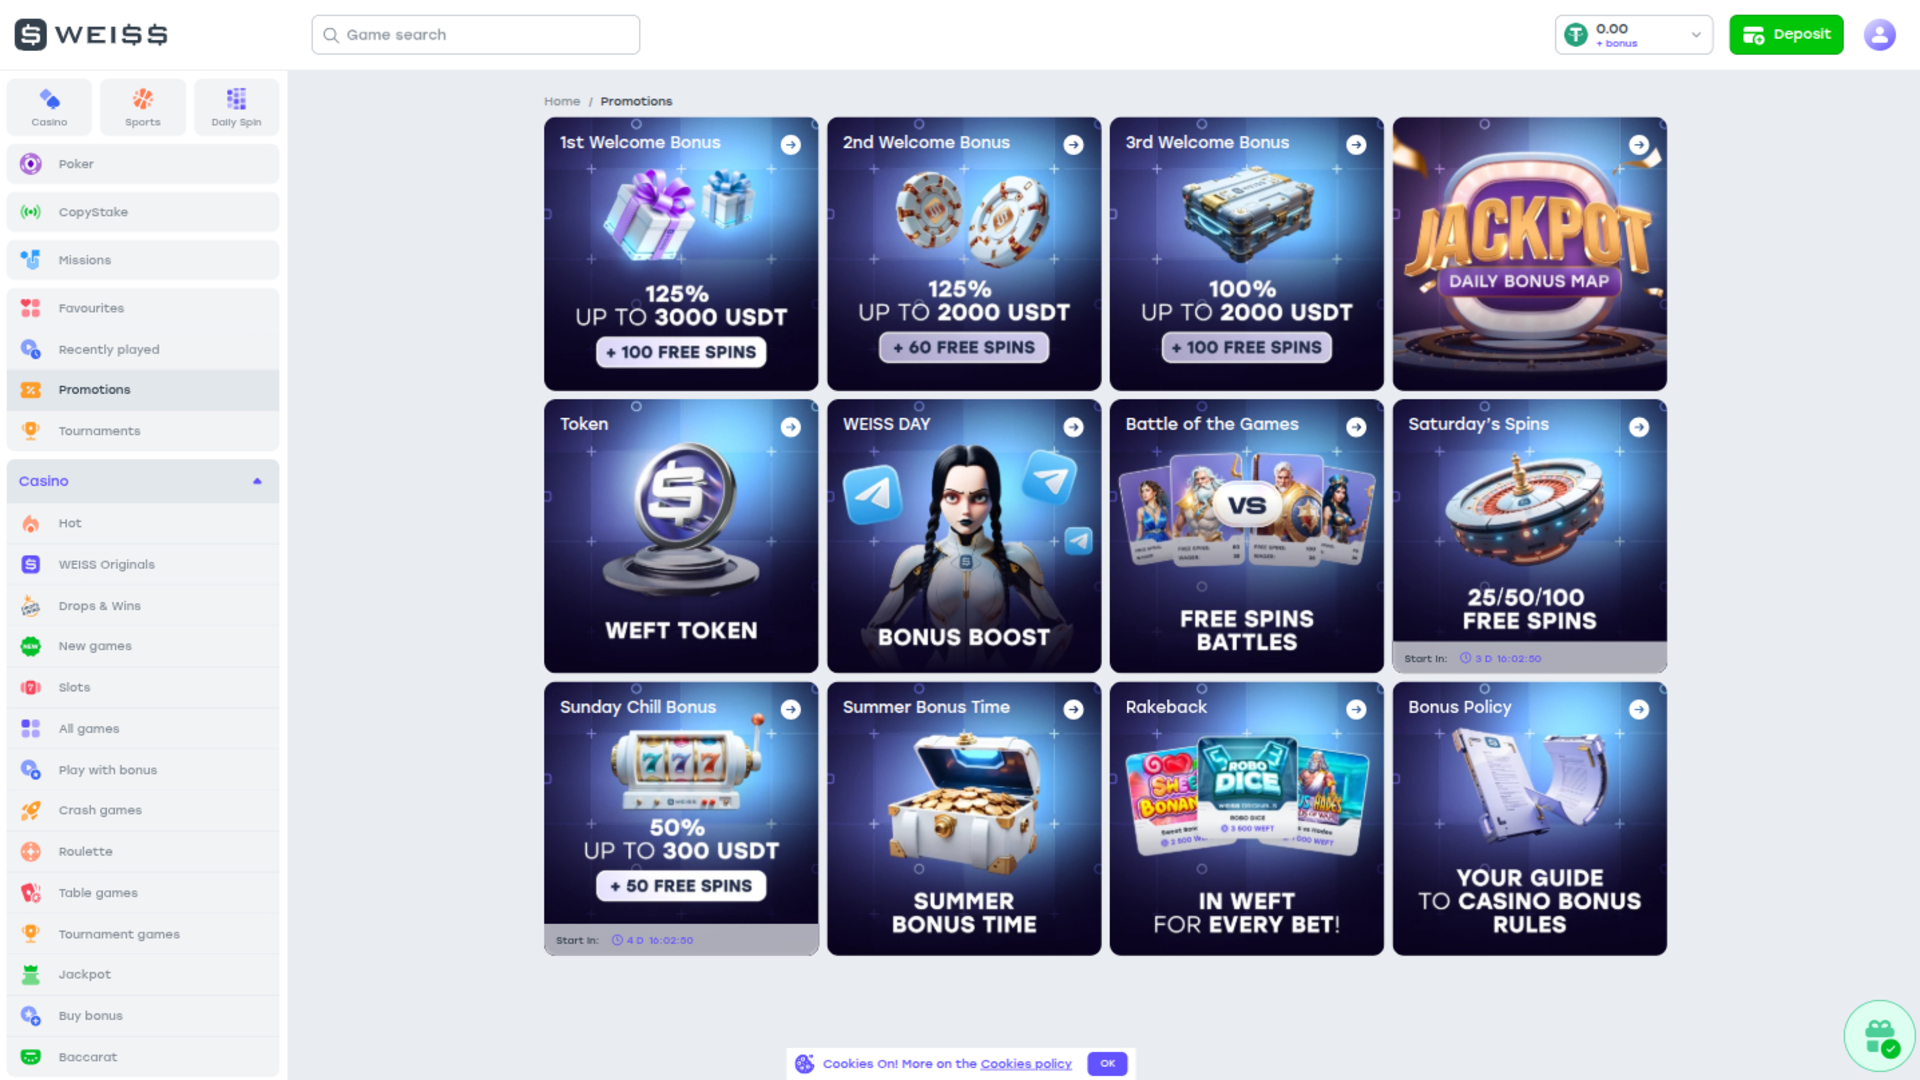
Task: Collapse the Casino sidebar section
Action: tap(257, 481)
